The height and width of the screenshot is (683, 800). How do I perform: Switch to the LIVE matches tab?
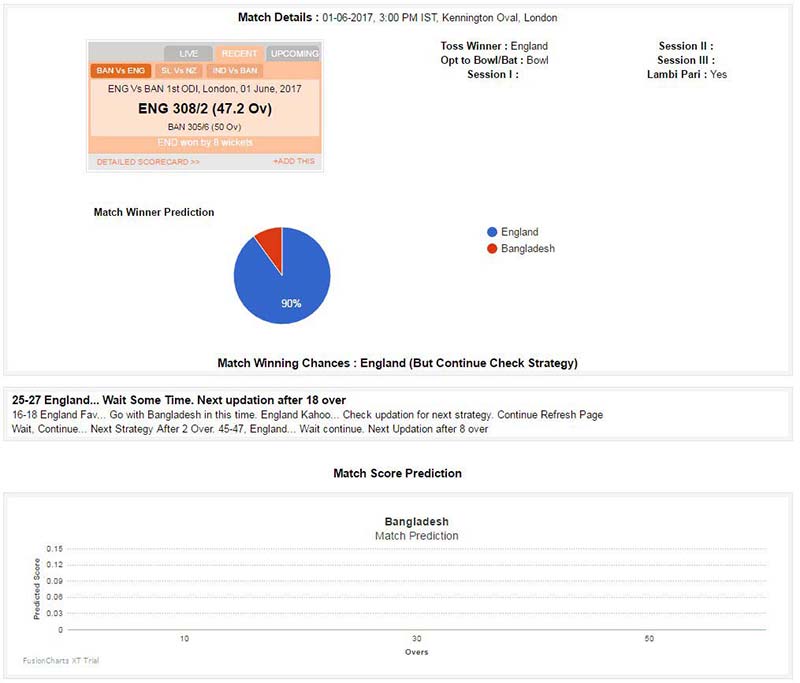pyautogui.click(x=188, y=53)
